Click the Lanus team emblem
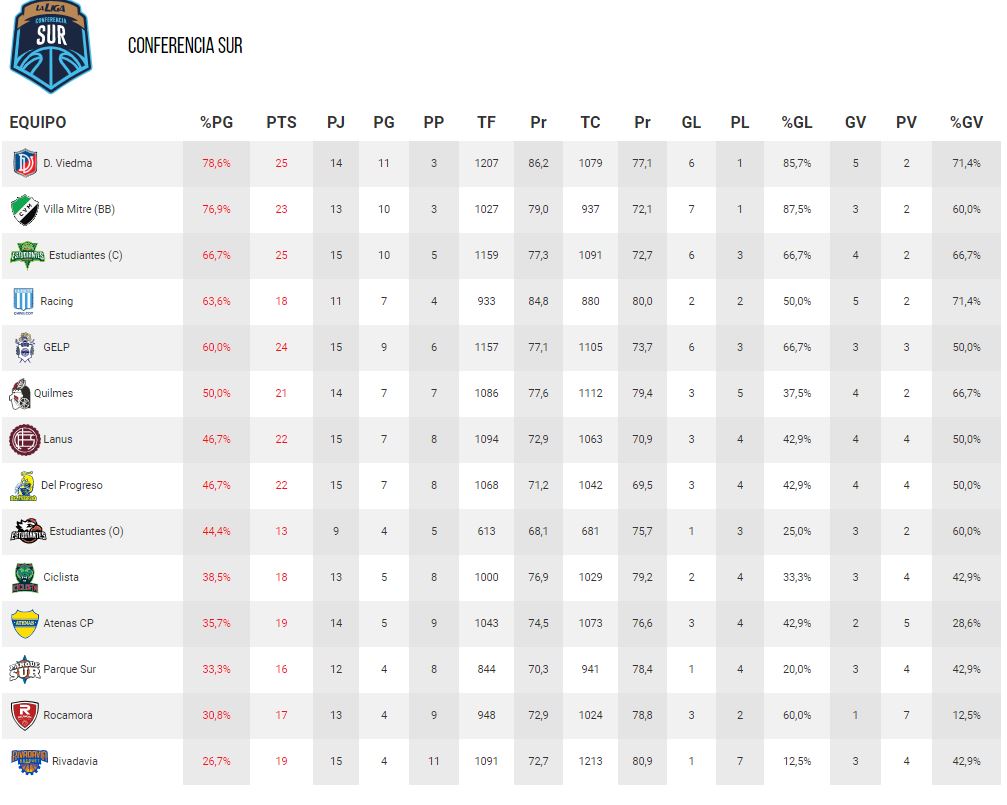1007x805 pixels. pyautogui.click(x=24, y=439)
